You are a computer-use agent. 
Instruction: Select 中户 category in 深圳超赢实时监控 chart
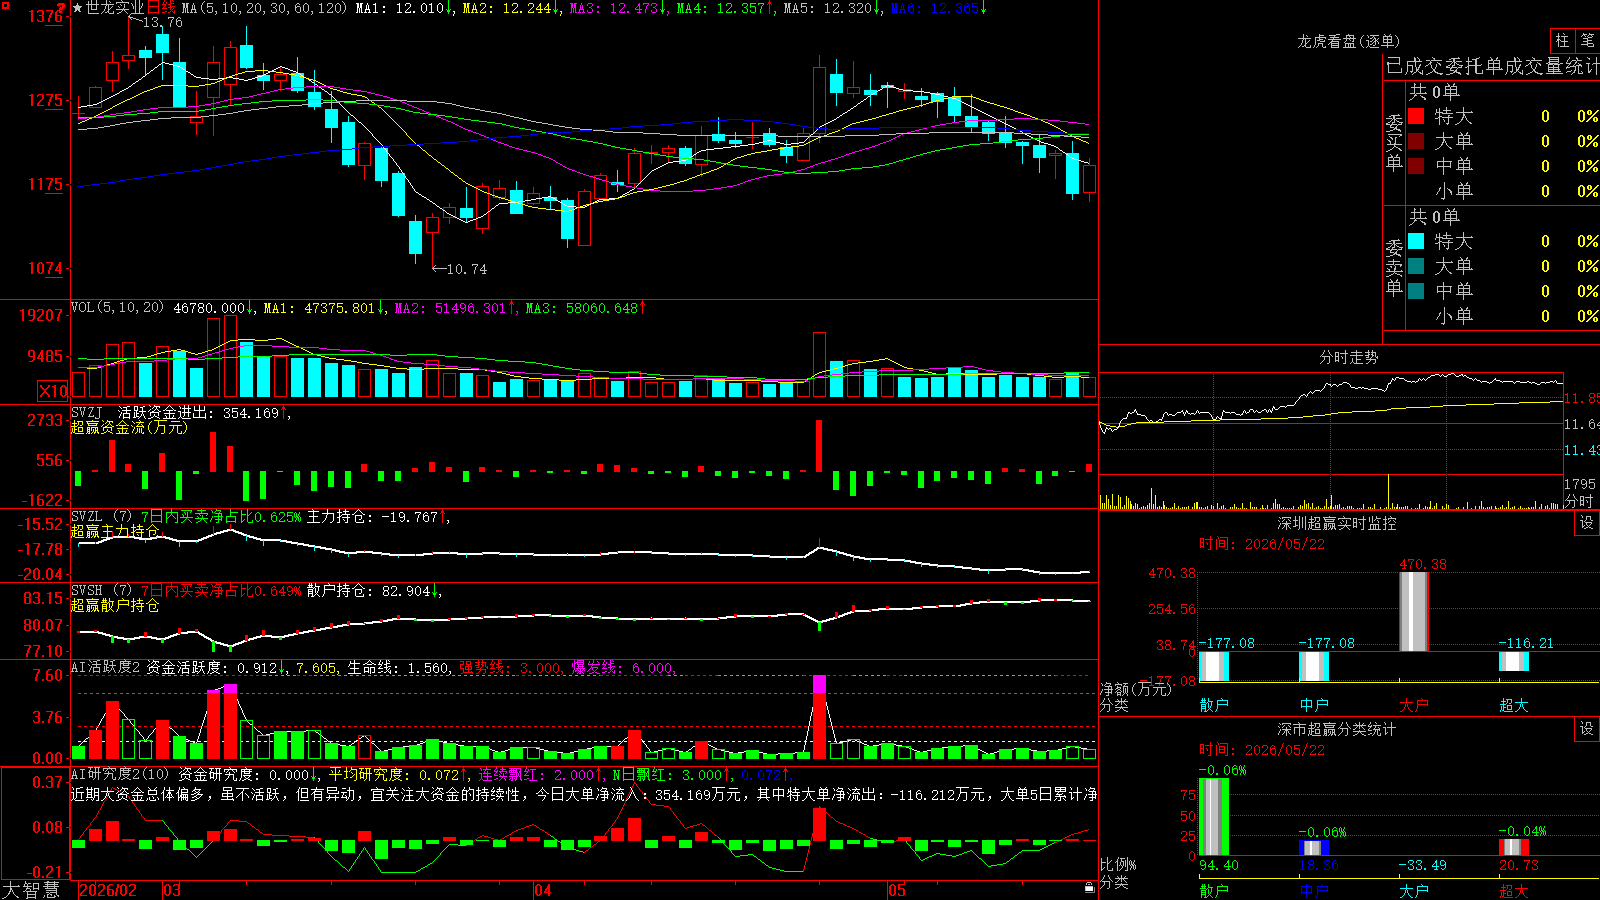1314,705
